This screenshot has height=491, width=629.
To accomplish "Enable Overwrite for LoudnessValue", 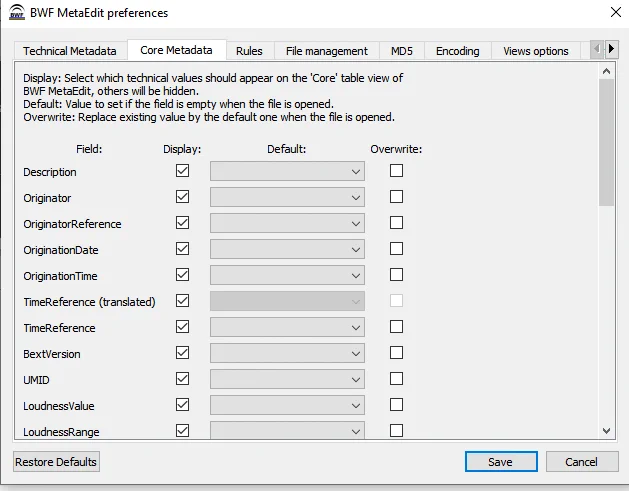I will (x=396, y=404).
